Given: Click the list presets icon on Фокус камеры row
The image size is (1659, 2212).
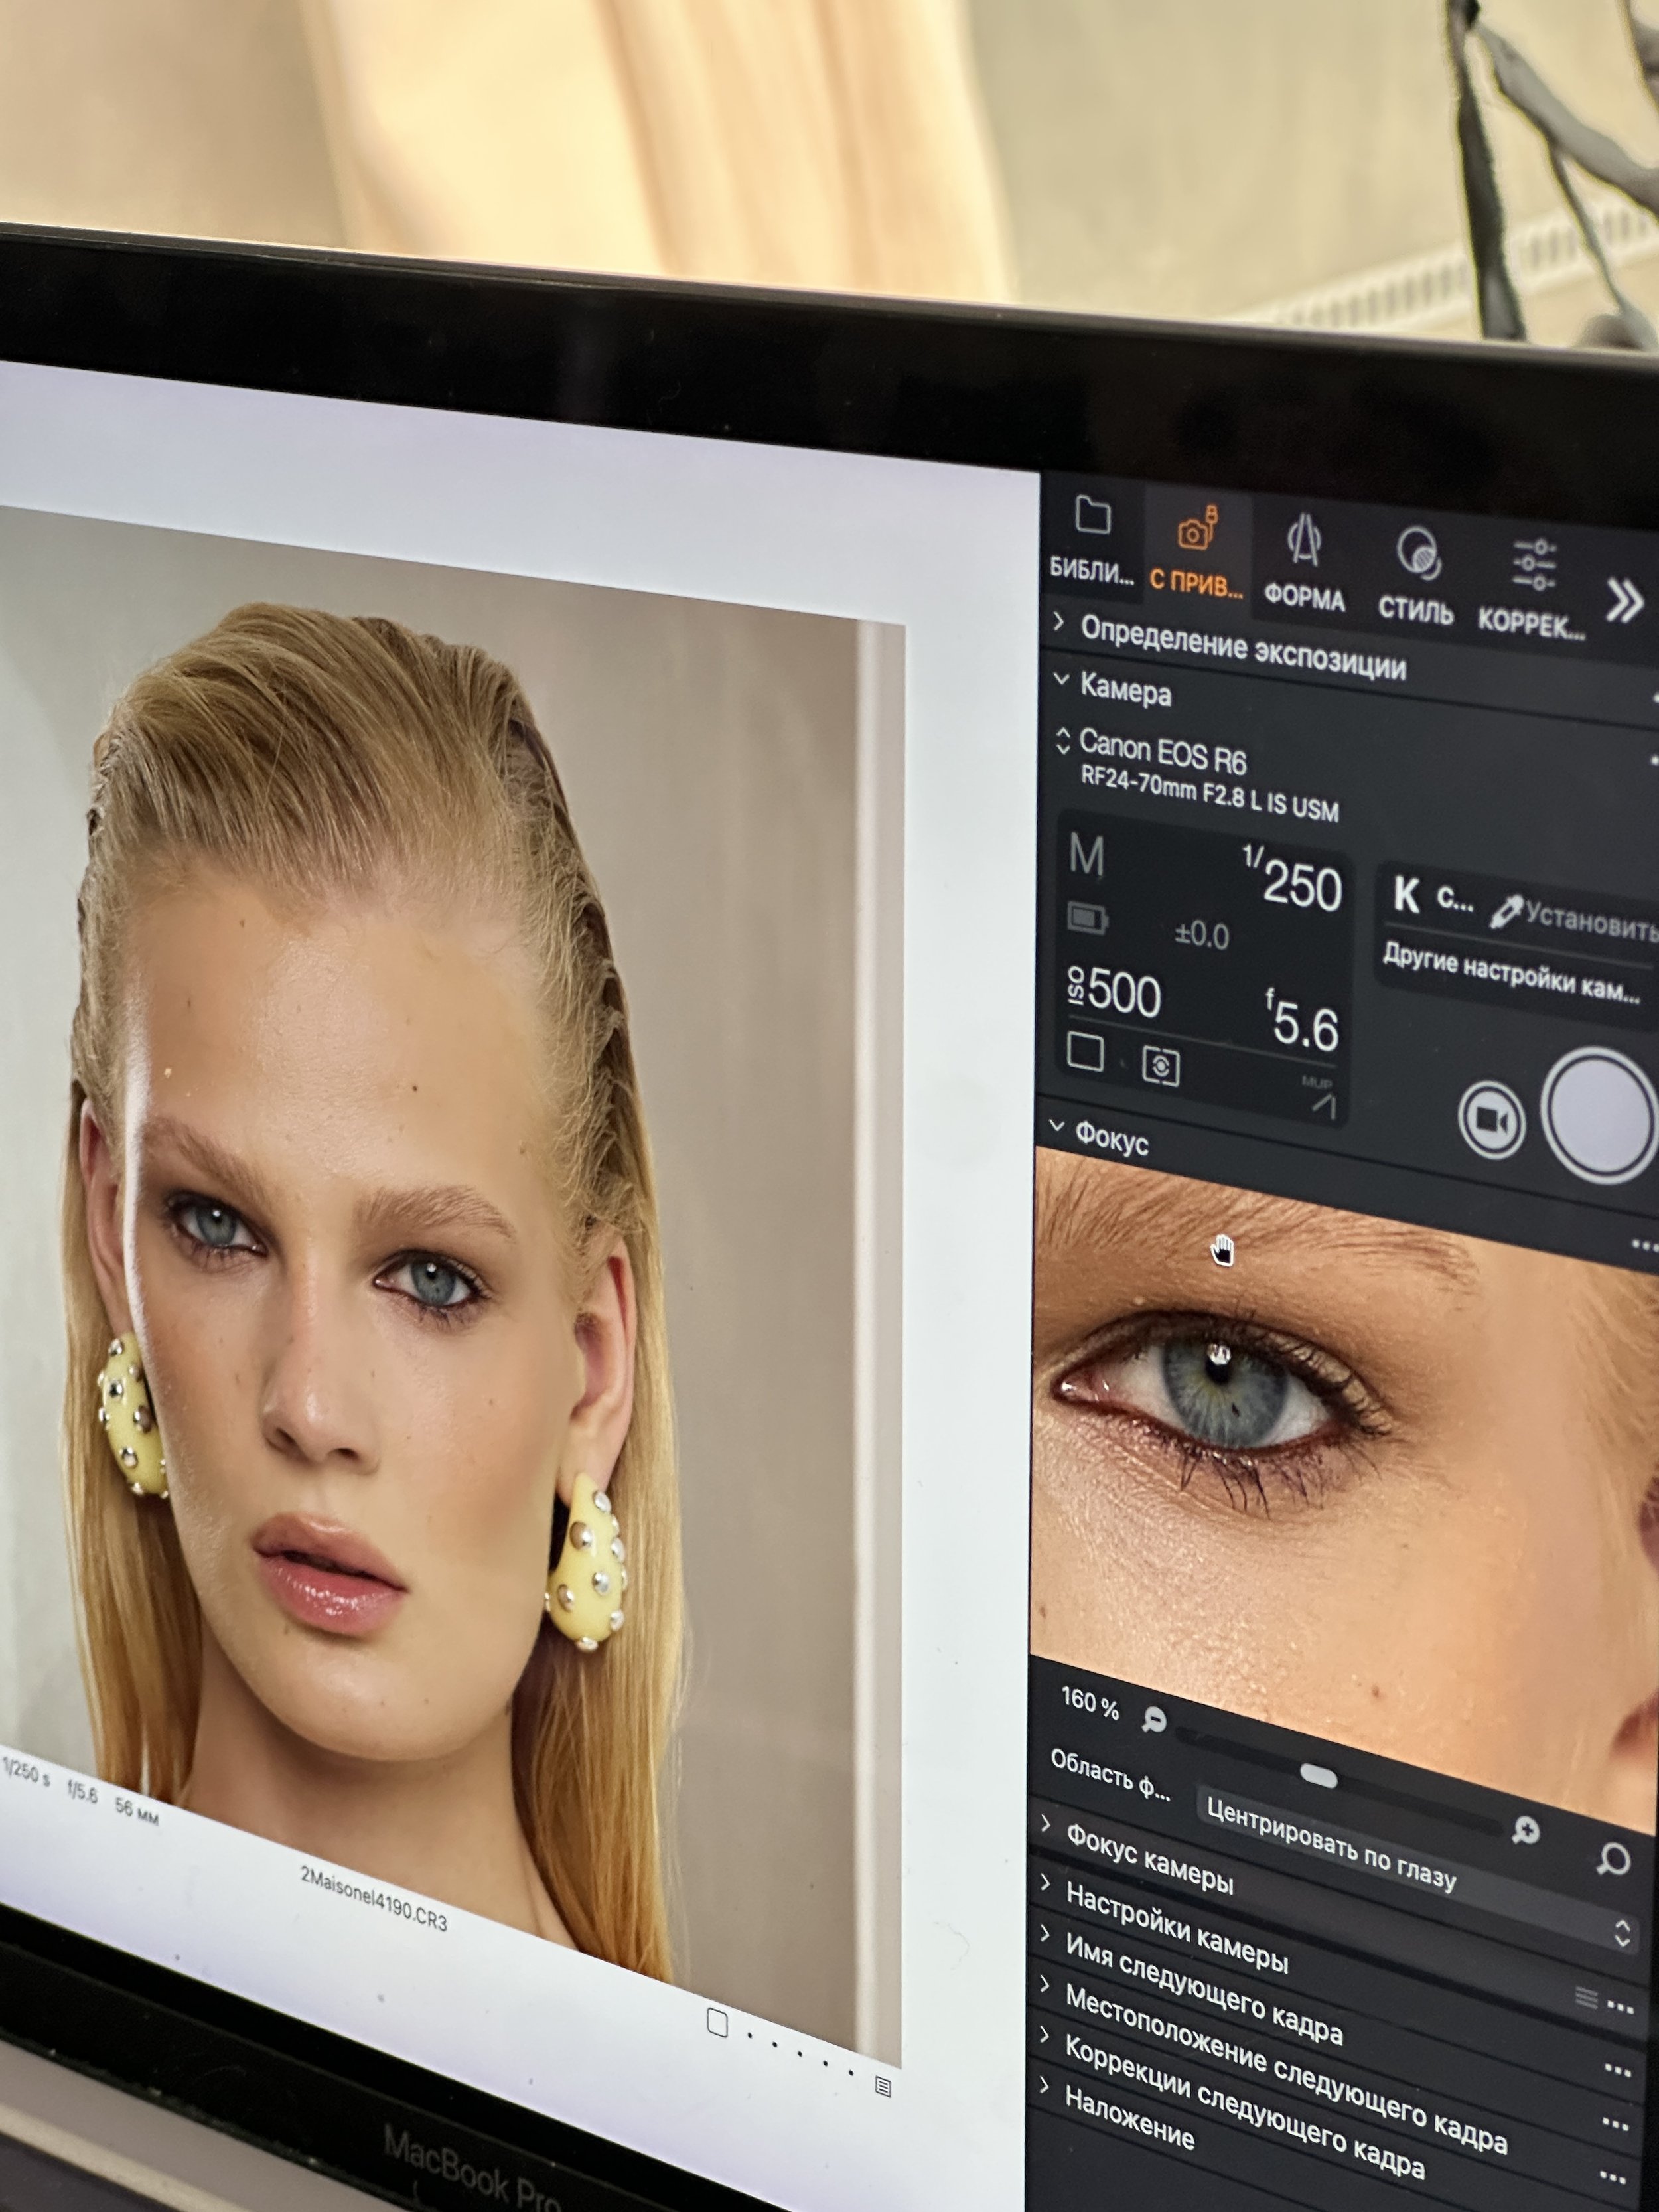Looking at the screenshot, I should [x=1585, y=1997].
